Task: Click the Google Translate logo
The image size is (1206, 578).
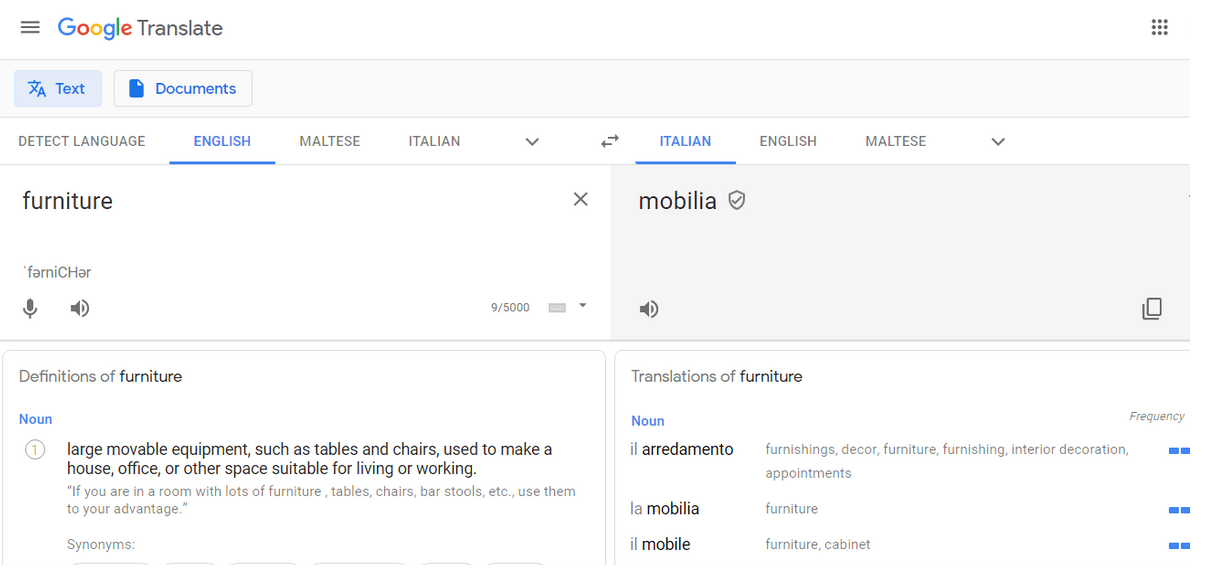Action: 140,28
